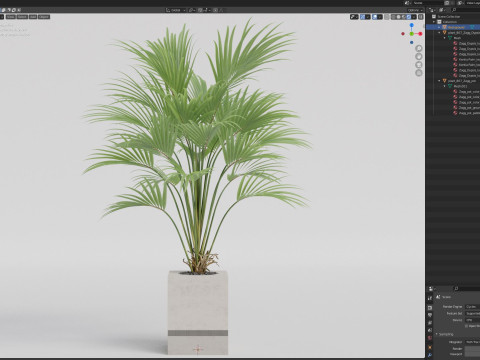Viewport: 480px width, 360px height.
Task: Open the Scene properties tab
Action: pyautogui.click(x=430, y=331)
